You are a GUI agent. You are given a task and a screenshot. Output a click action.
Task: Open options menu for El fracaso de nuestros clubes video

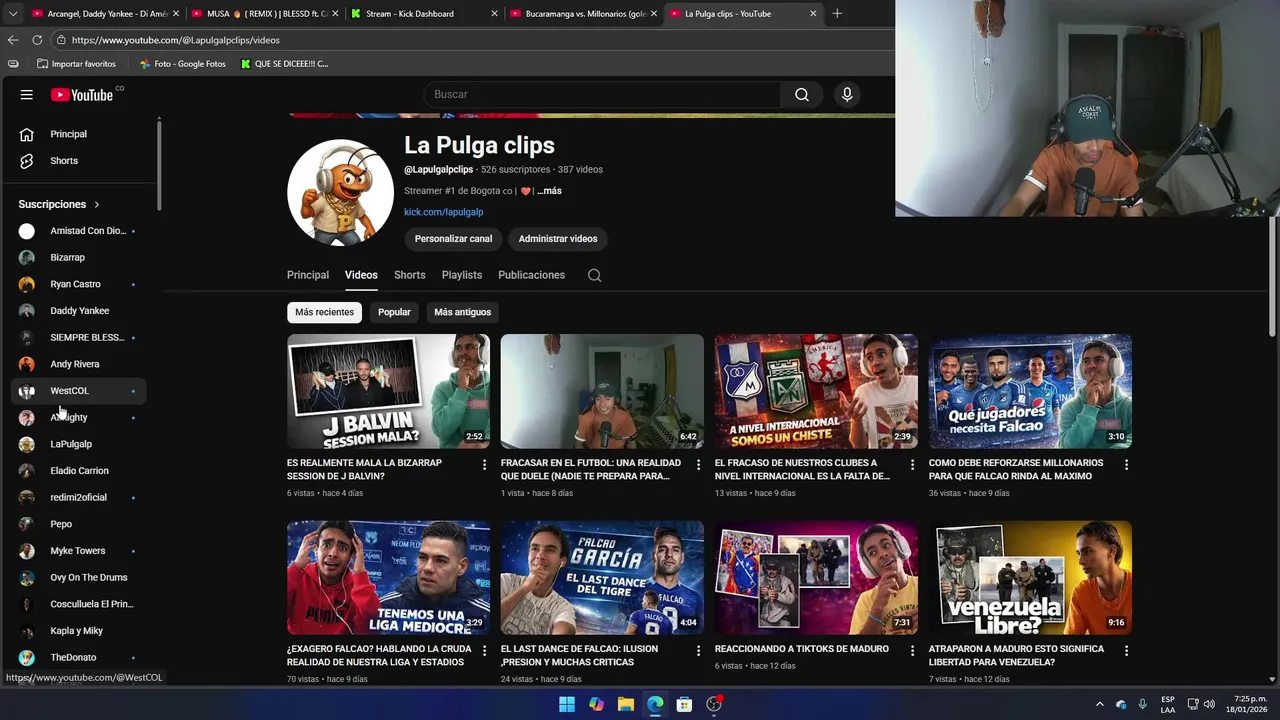click(912, 465)
